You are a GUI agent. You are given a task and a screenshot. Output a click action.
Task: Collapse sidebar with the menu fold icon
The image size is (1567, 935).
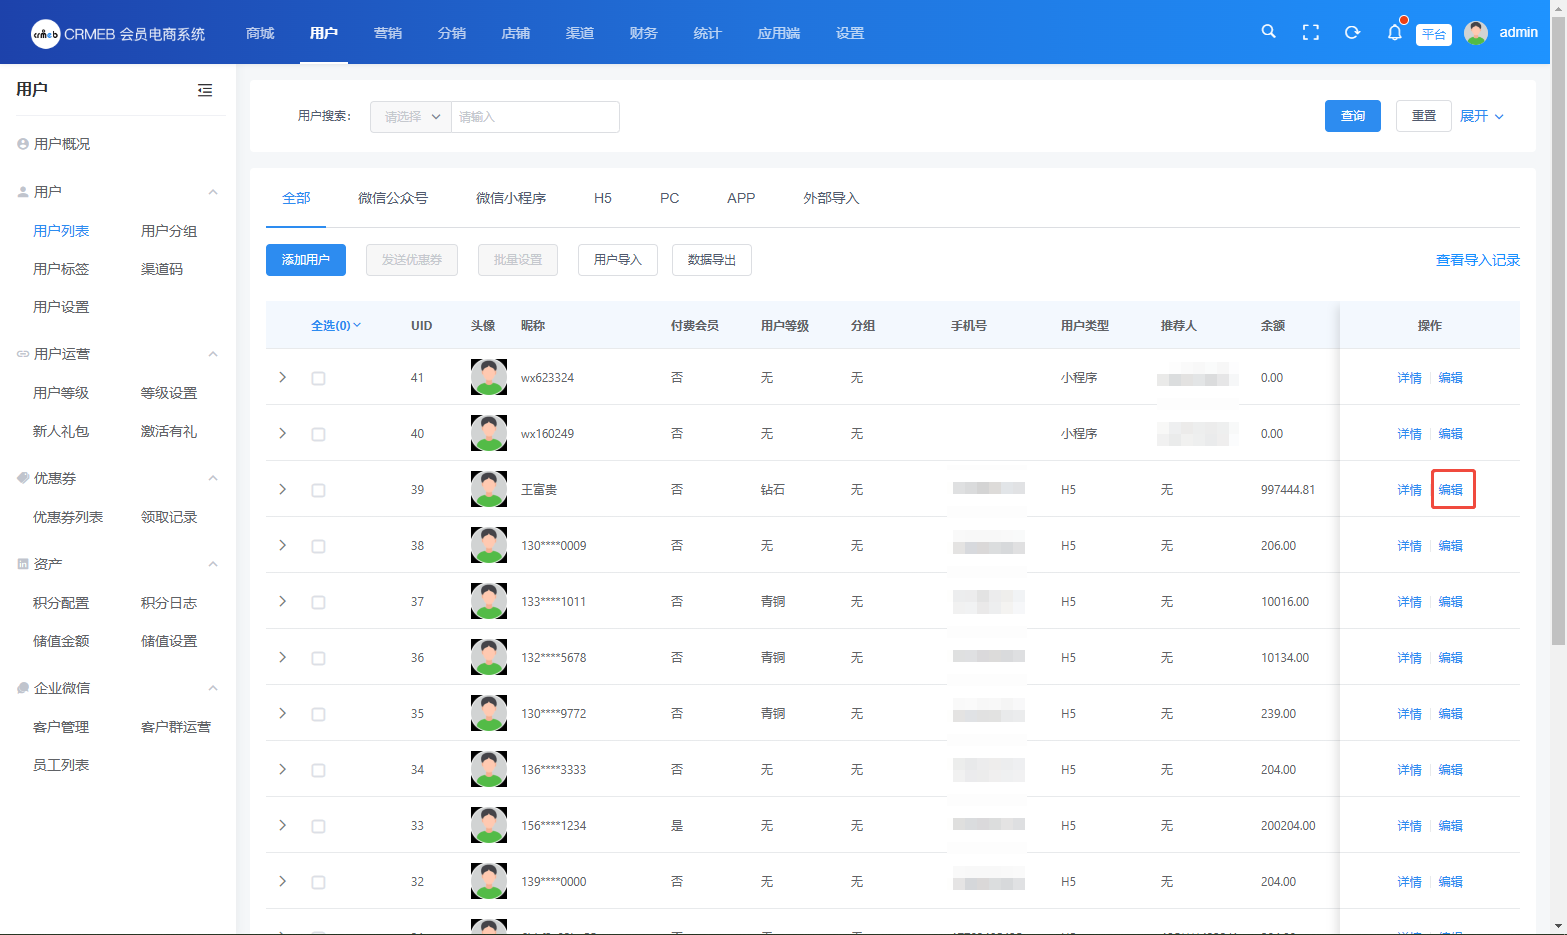pos(205,90)
